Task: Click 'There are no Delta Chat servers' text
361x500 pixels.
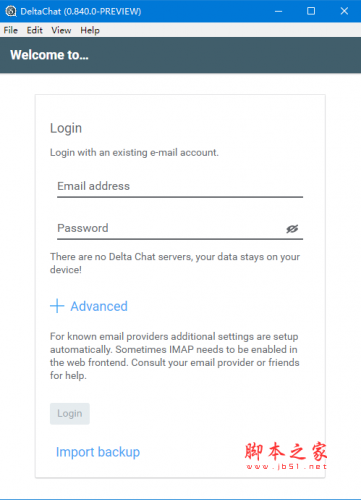Action: 175,263
